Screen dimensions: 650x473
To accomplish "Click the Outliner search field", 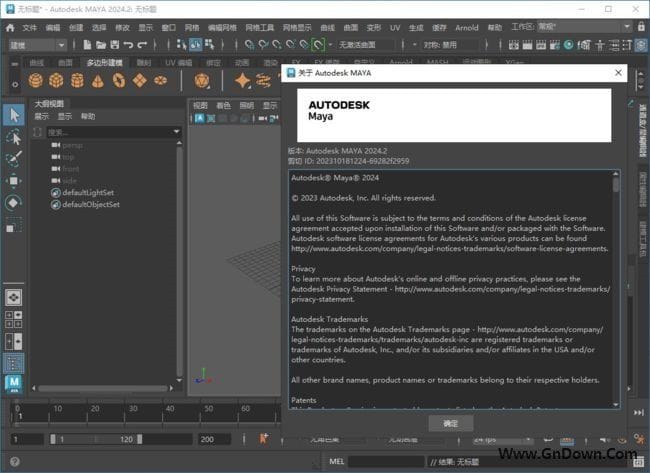I will click(x=109, y=132).
